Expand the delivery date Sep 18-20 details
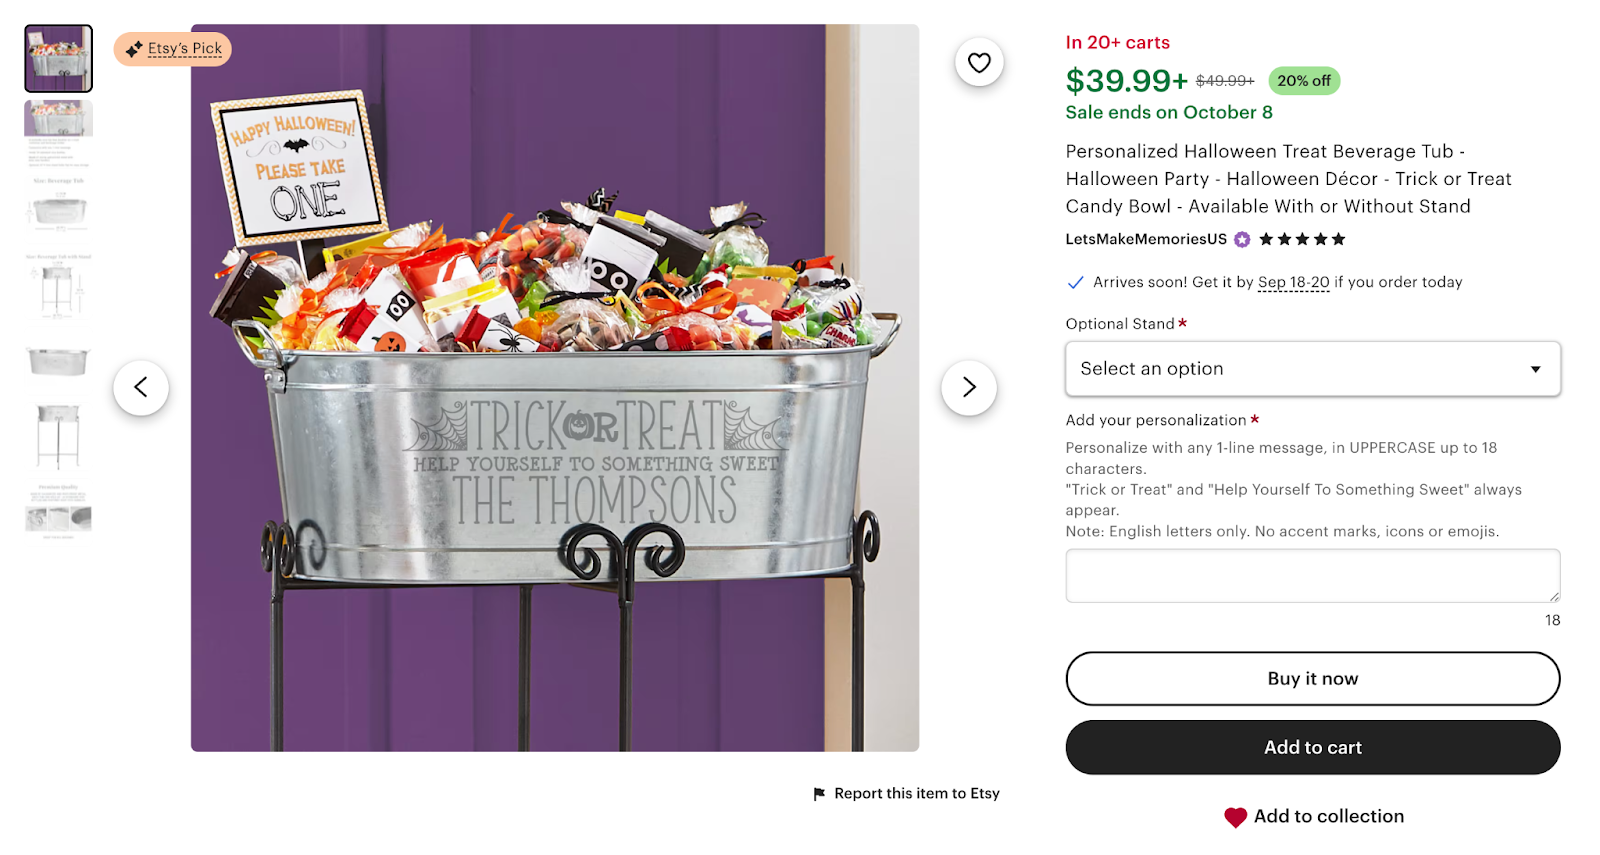Viewport: 1600px width, 855px height. (x=1293, y=282)
